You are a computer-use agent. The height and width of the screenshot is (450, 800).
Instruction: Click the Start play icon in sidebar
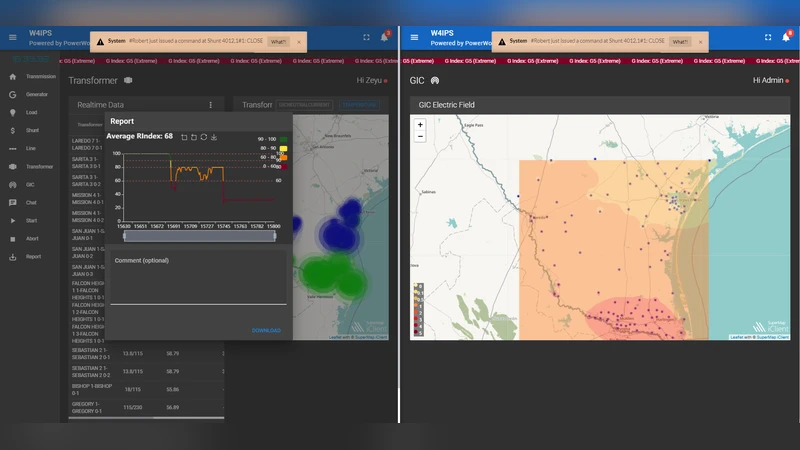[x=13, y=220]
